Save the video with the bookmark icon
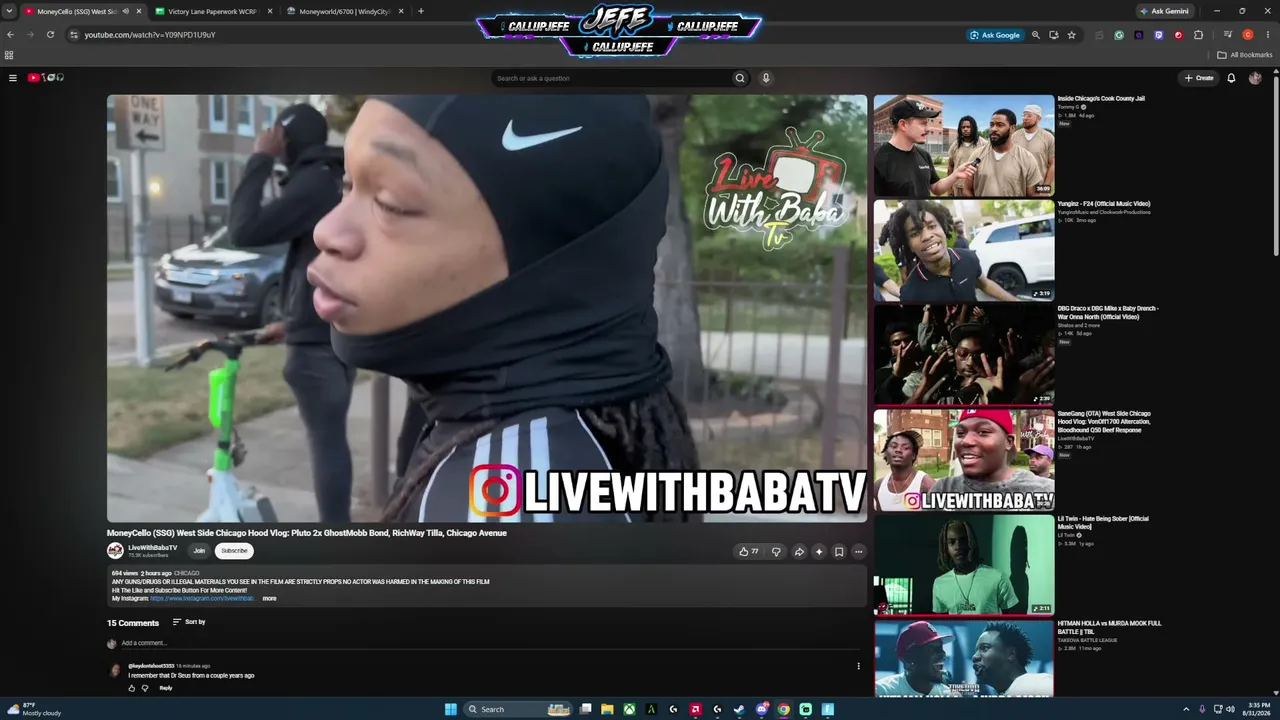 pyautogui.click(x=839, y=551)
